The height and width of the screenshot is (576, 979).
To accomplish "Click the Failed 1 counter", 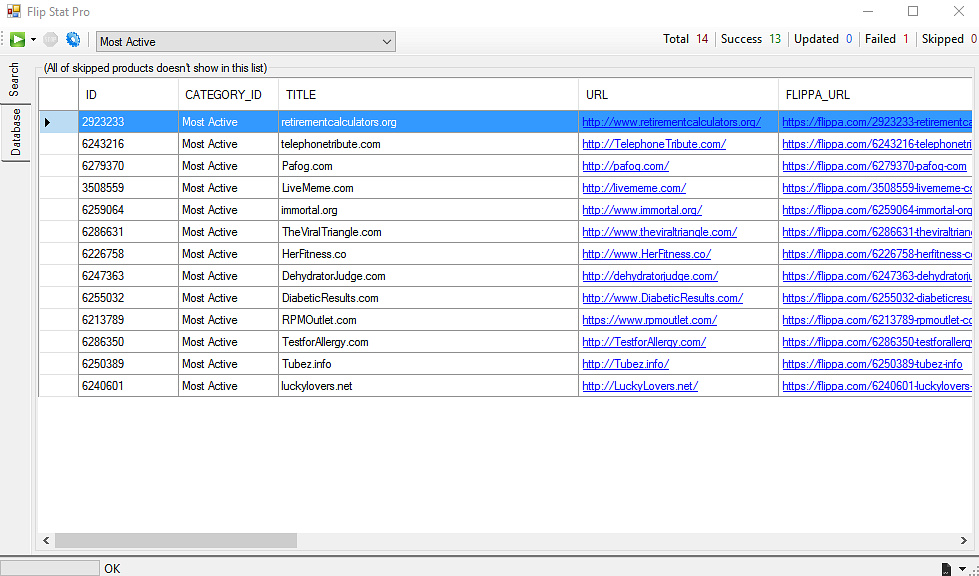I will coord(887,39).
